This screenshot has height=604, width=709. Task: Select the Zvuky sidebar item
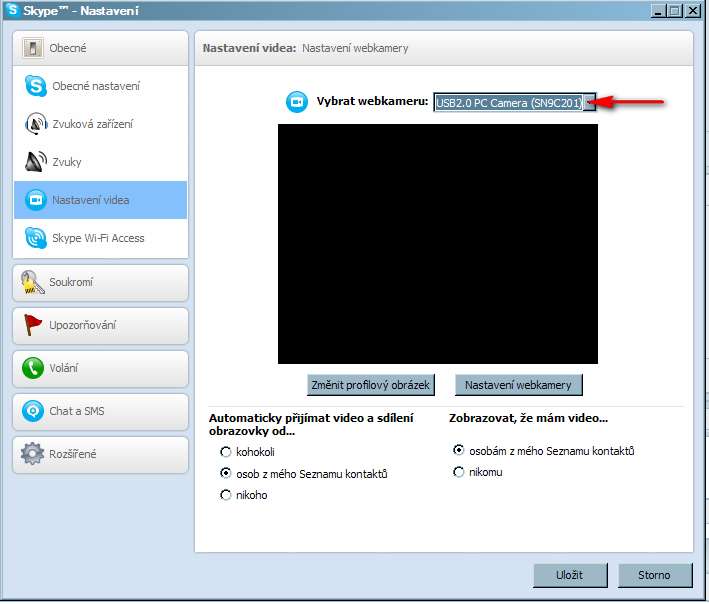[100, 162]
